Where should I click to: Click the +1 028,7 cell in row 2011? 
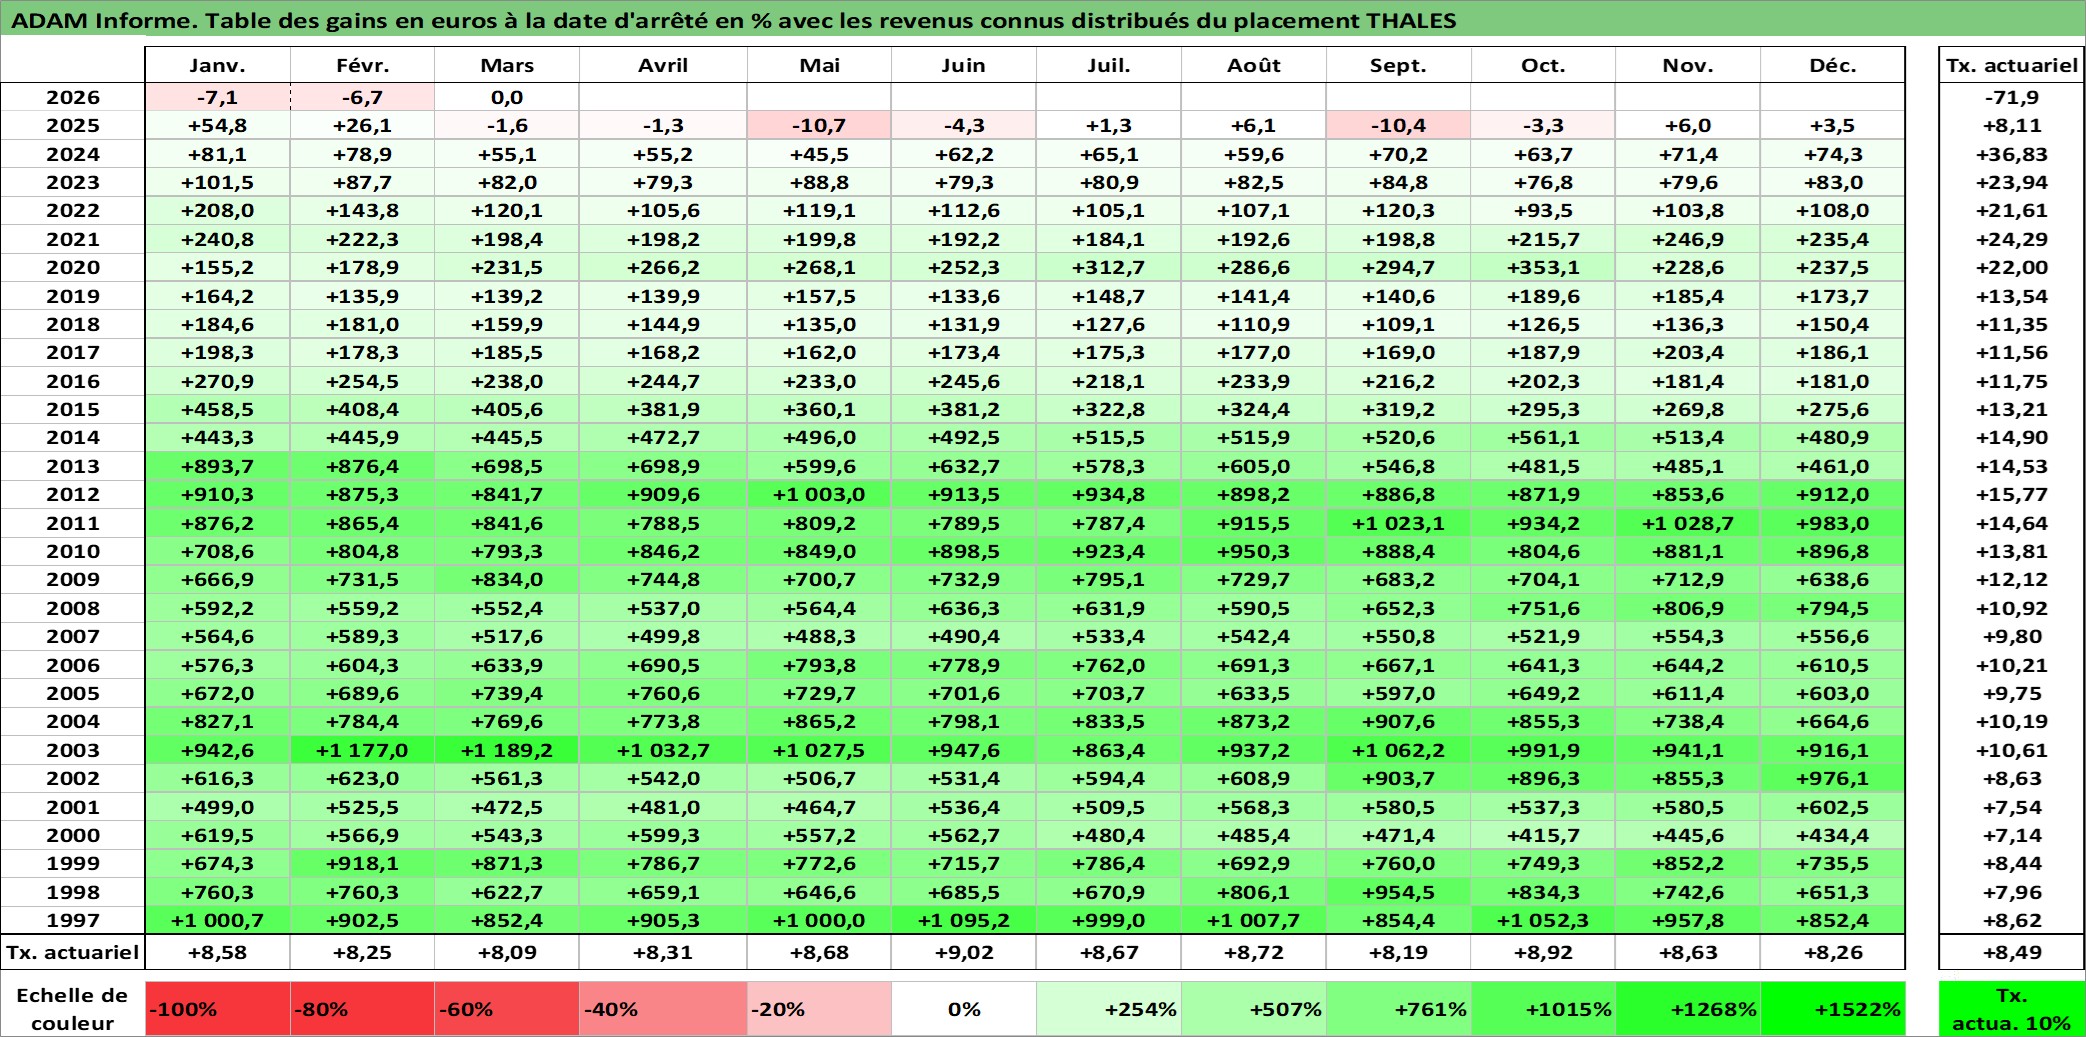pyautogui.click(x=1688, y=523)
